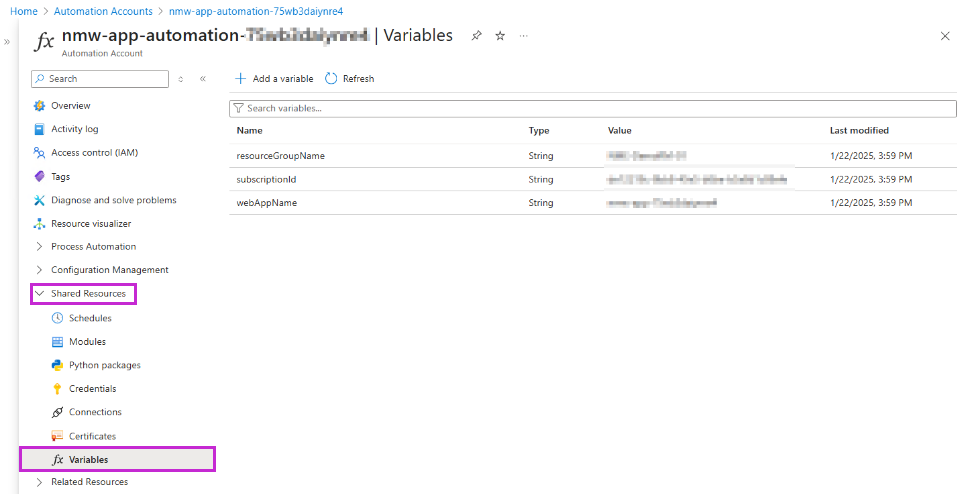
Task: Close the Variables blade
Action: [x=945, y=36]
